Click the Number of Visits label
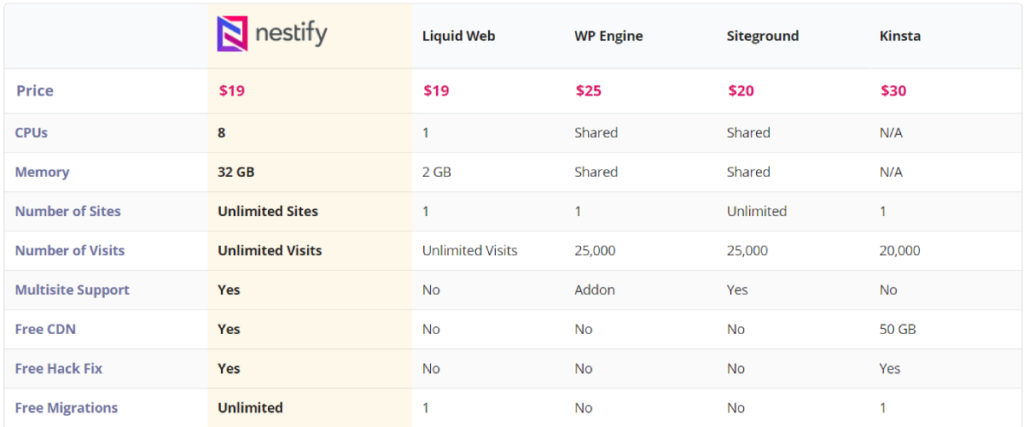Image resolution: width=1024 pixels, height=427 pixels. tap(70, 251)
